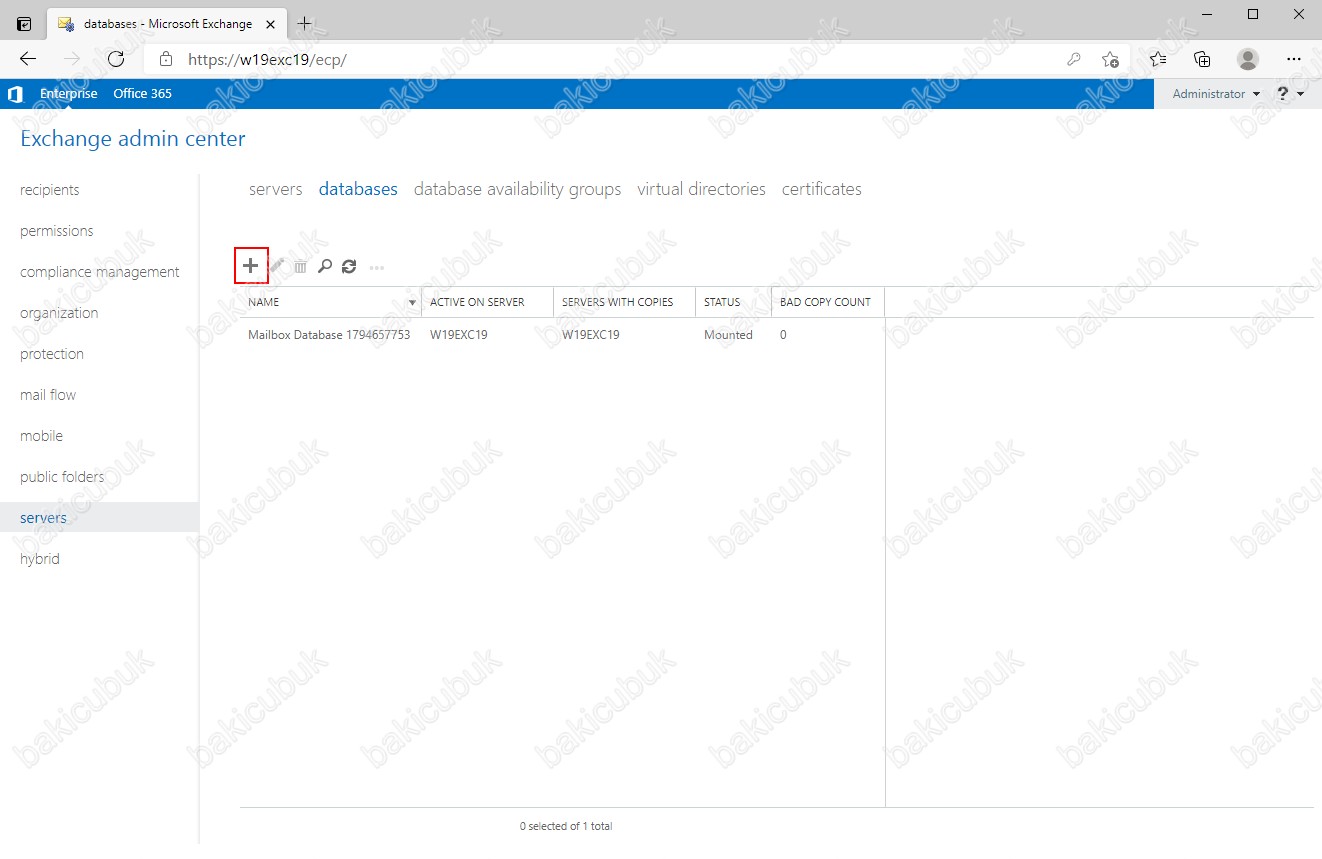Add this page to favorites

pos(1110,59)
